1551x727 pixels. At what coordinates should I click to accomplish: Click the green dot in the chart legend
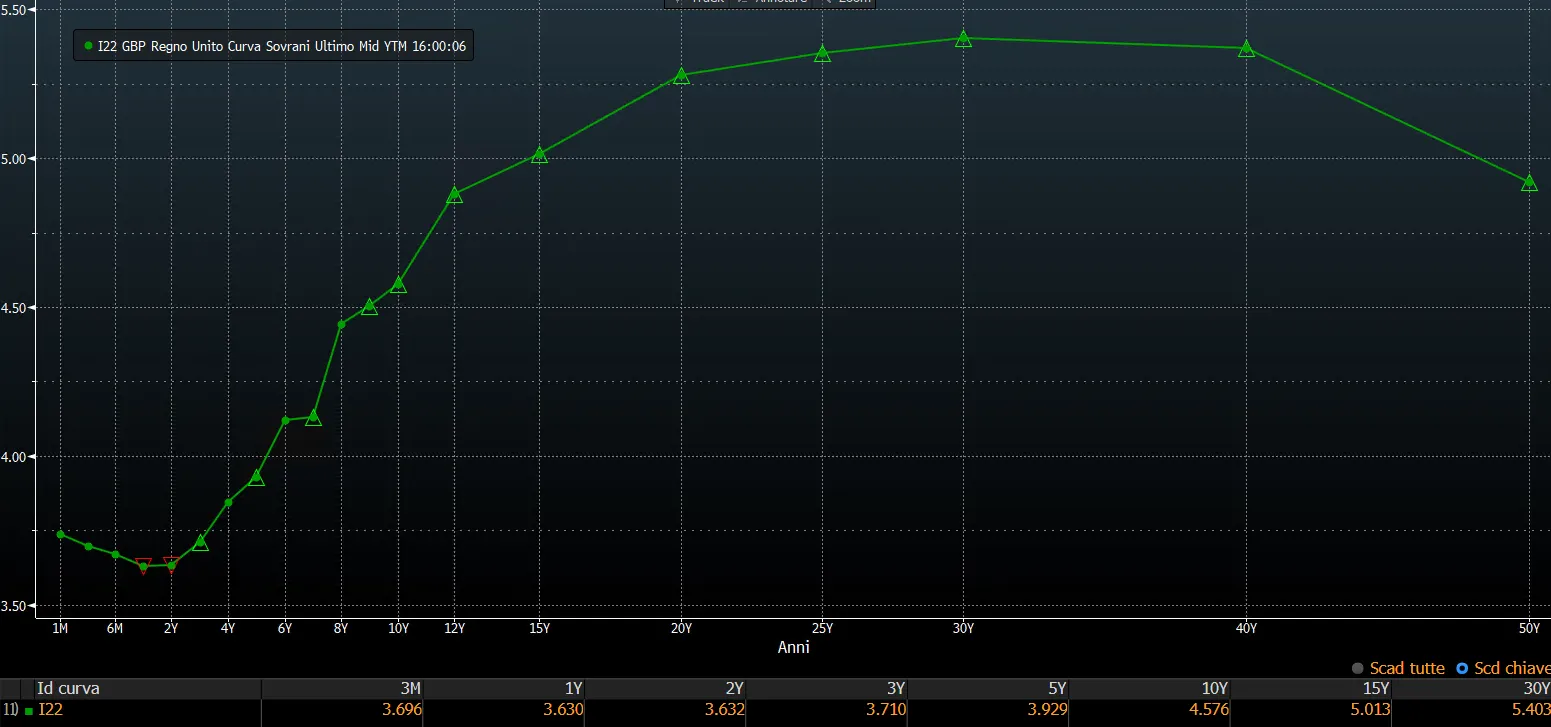tap(88, 45)
